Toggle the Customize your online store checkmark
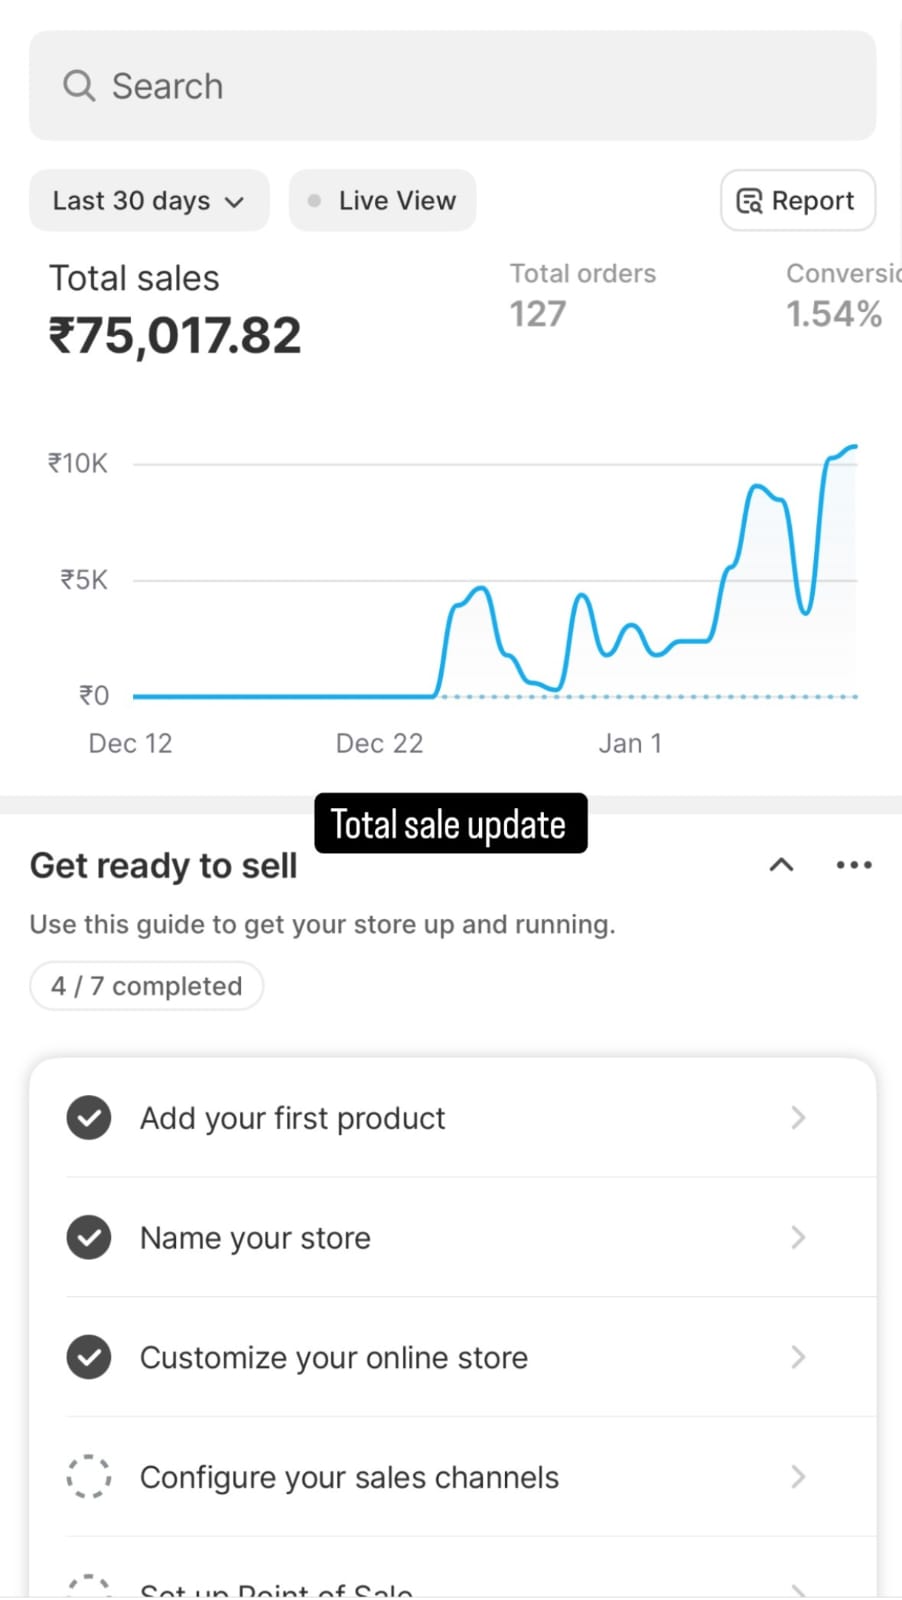902x1600 pixels. point(89,1357)
